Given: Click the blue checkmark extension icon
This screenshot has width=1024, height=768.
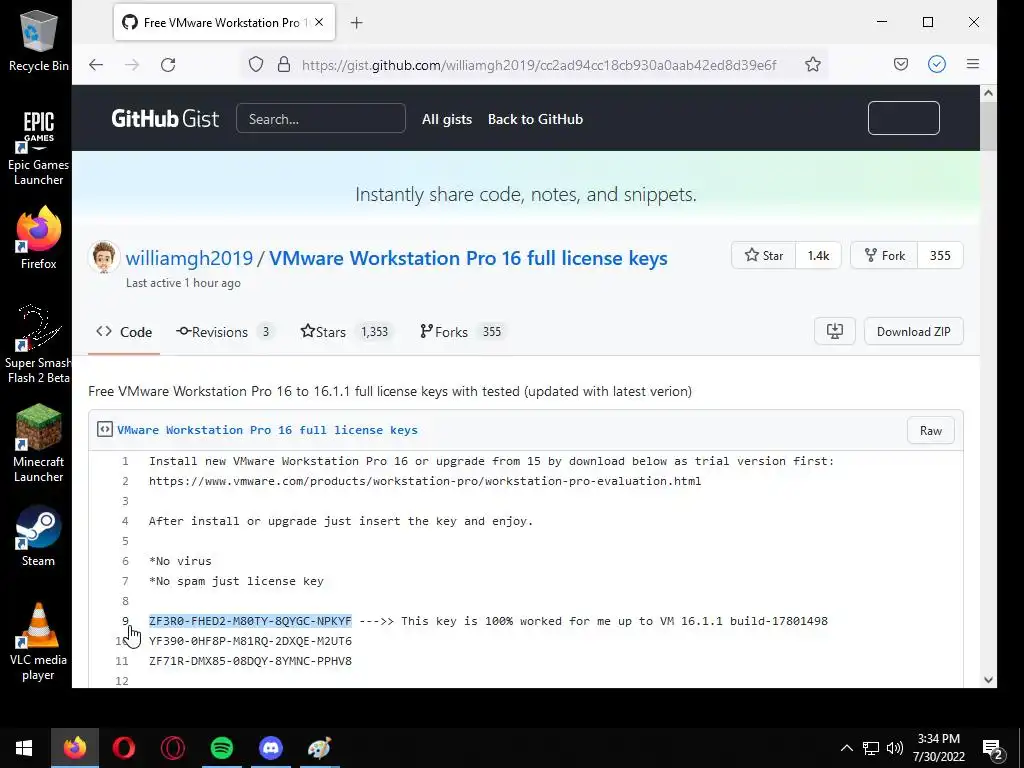Looking at the screenshot, I should tap(936, 64).
